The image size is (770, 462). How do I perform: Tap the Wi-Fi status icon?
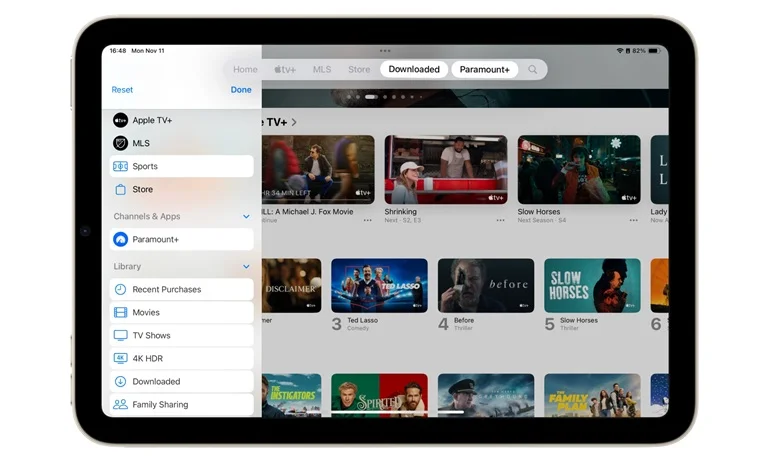[x=620, y=51]
